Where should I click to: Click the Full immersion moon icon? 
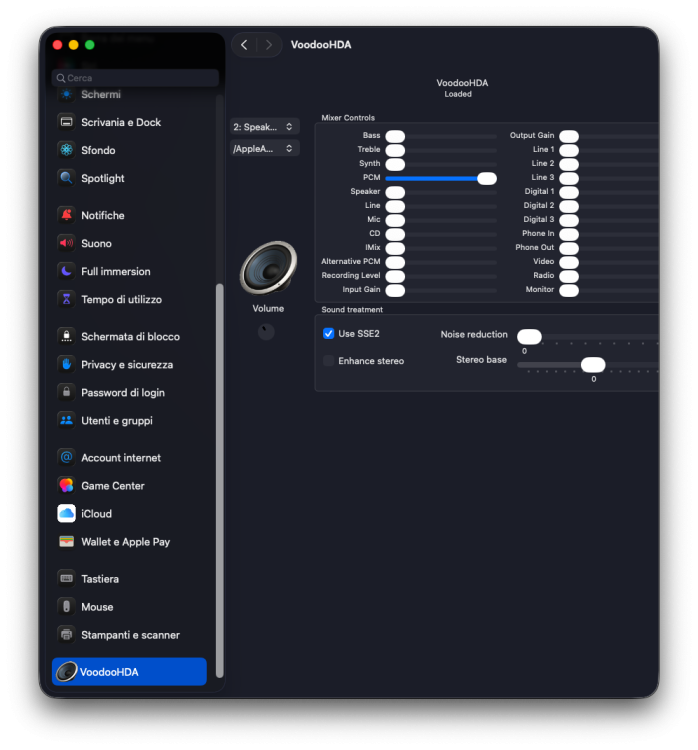click(x=66, y=271)
